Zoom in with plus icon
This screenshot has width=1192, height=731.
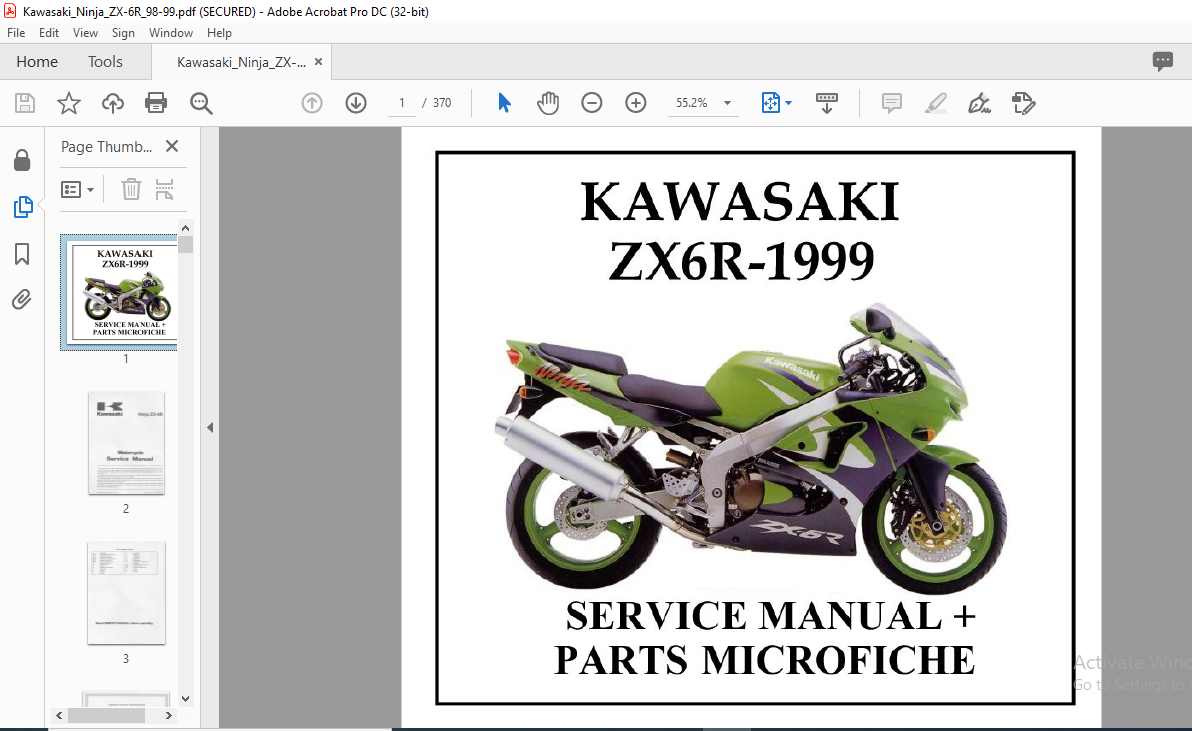point(636,103)
